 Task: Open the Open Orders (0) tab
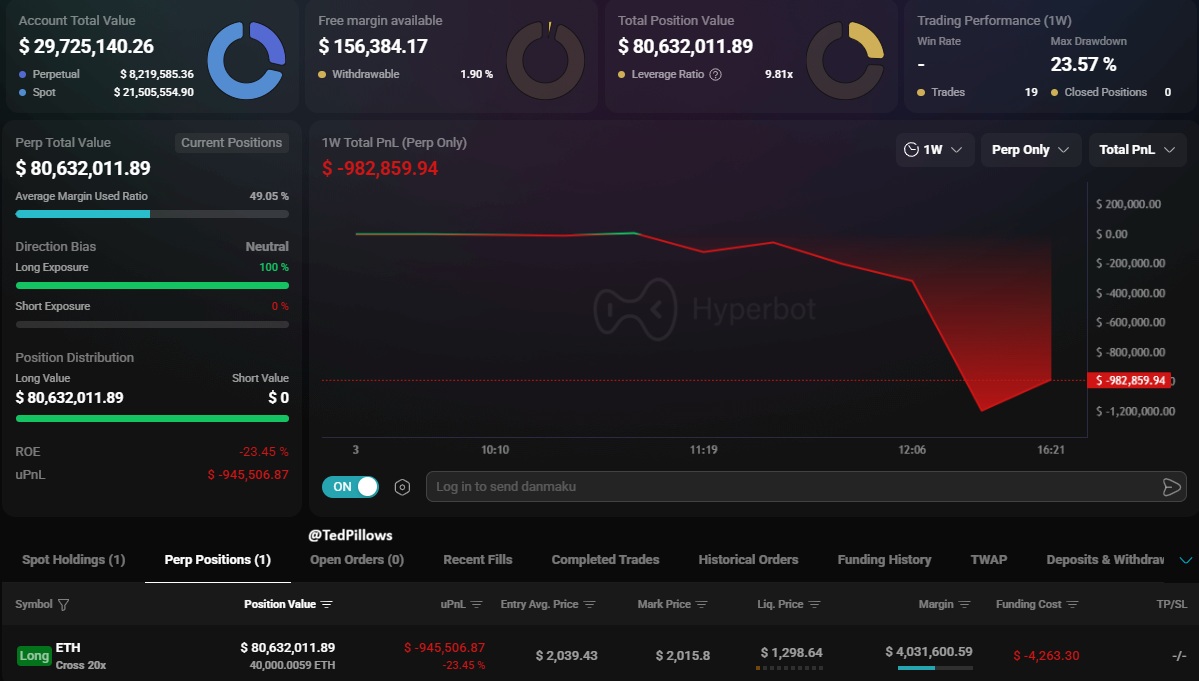pyautogui.click(x=357, y=559)
